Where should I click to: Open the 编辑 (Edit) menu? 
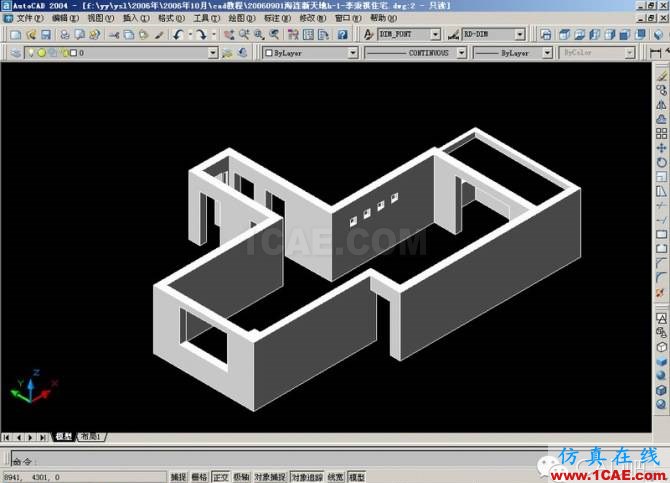point(65,18)
